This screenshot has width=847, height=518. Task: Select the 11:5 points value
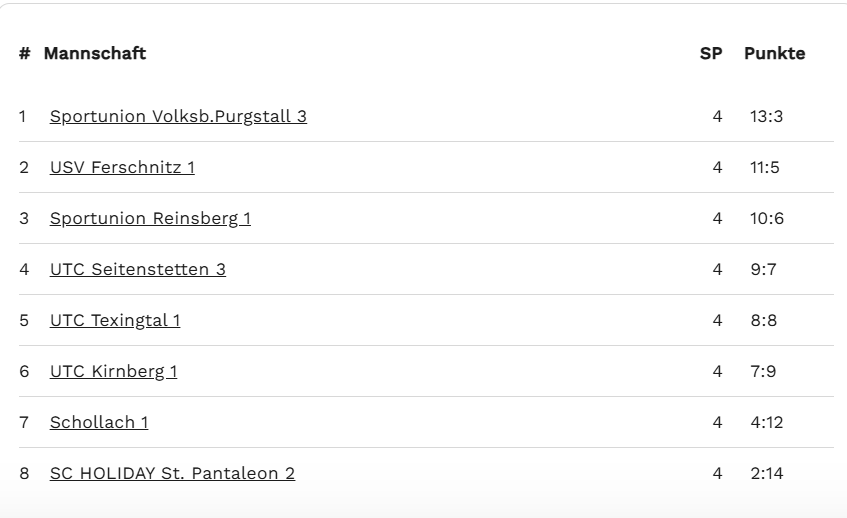click(x=765, y=167)
